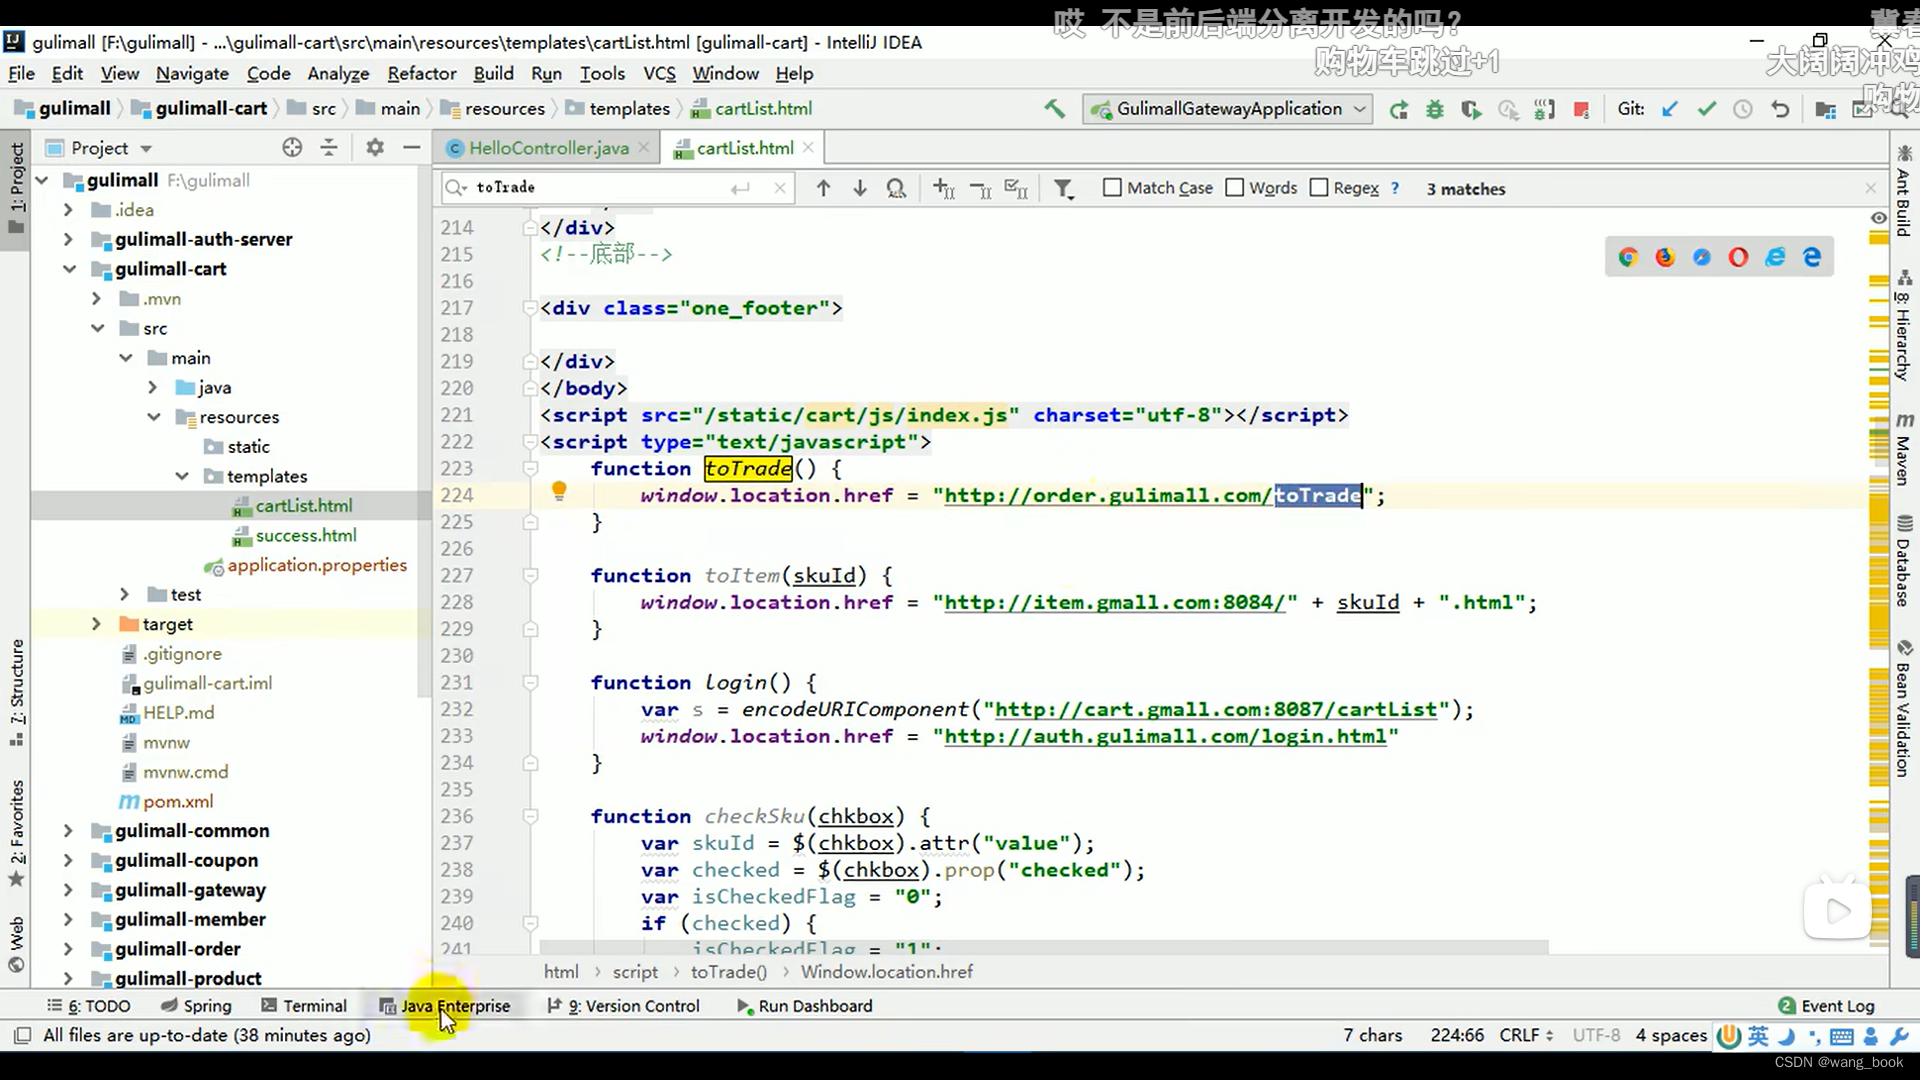Open page in Safari browser icon

(1702, 257)
